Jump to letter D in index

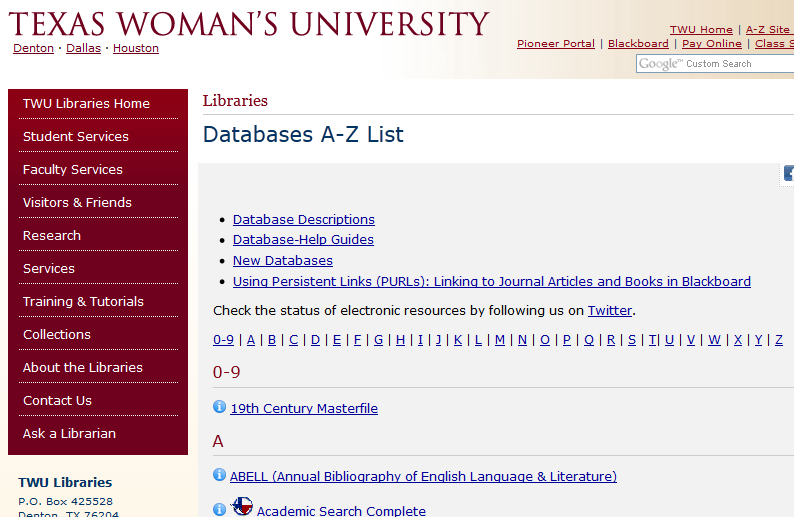tap(315, 340)
